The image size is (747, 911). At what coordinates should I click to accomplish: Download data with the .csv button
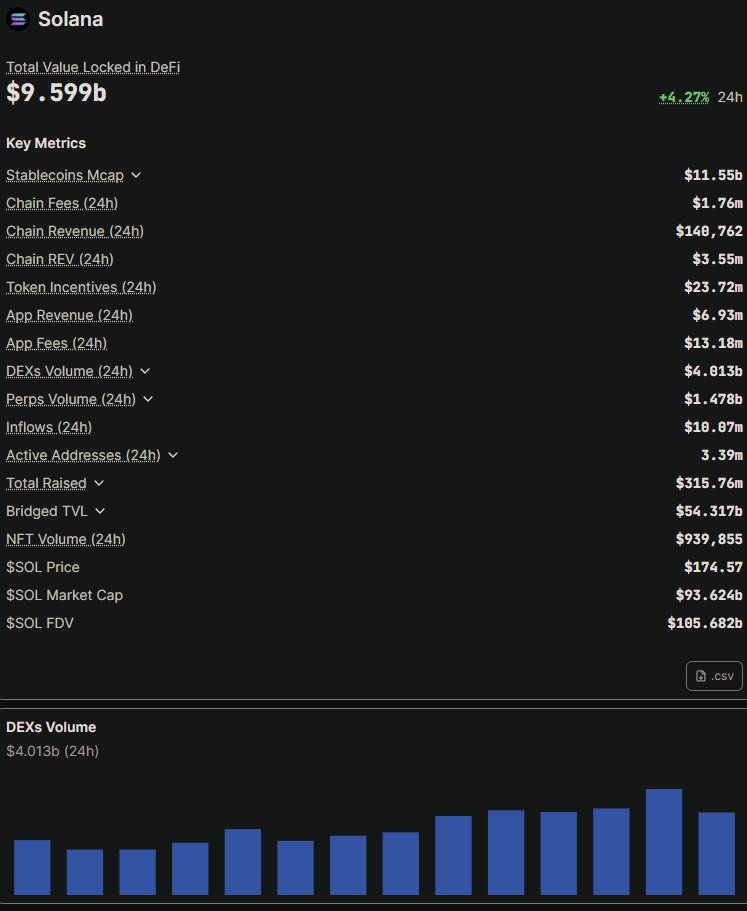[714, 676]
